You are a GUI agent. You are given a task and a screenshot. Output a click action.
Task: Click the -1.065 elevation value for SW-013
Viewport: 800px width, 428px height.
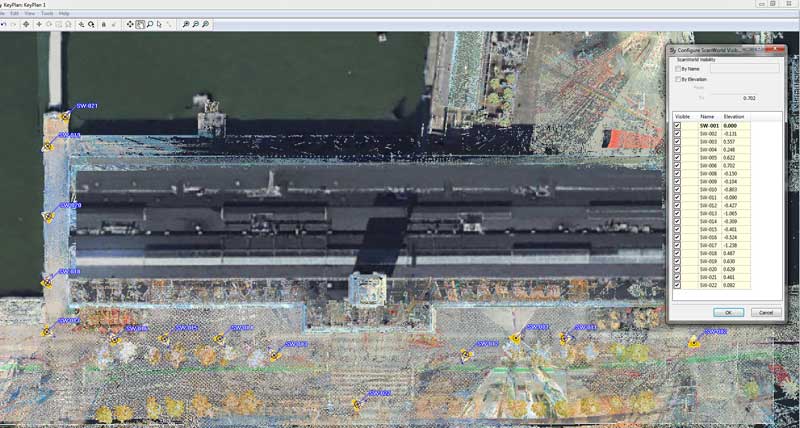[x=730, y=213]
